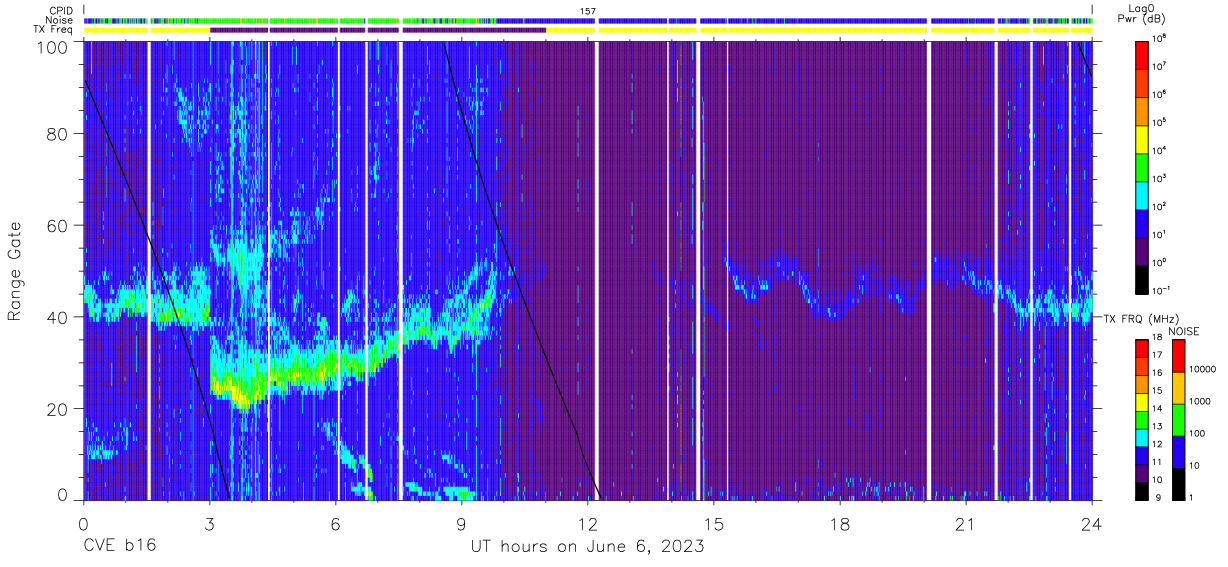
Task: Click the black 10^-1–10^0 power swatch
Action: pyautogui.click(x=1142, y=278)
